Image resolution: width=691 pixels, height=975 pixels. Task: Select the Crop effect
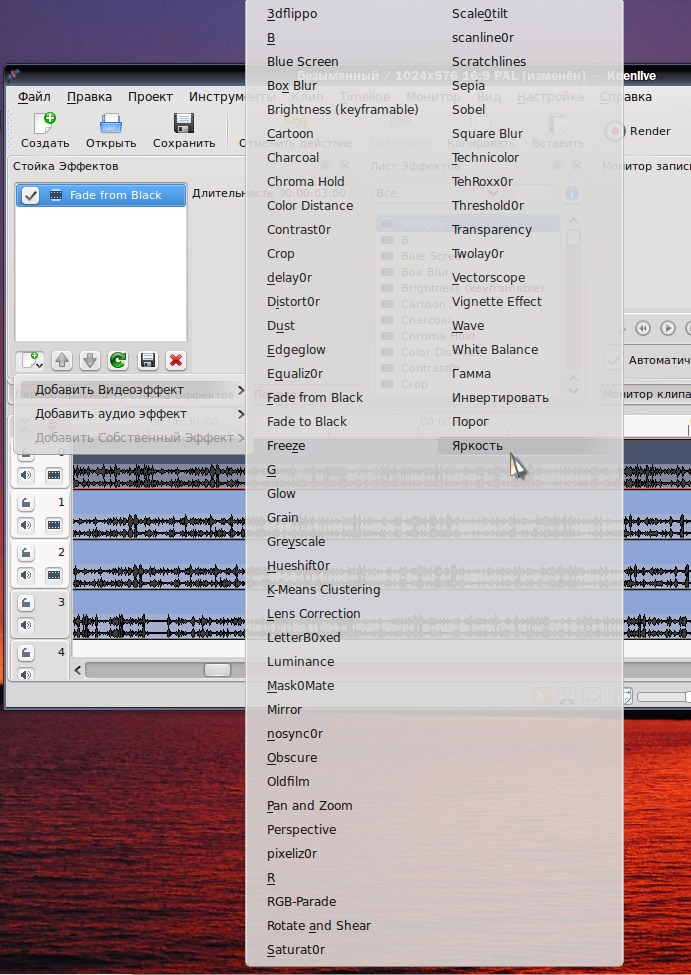281,254
